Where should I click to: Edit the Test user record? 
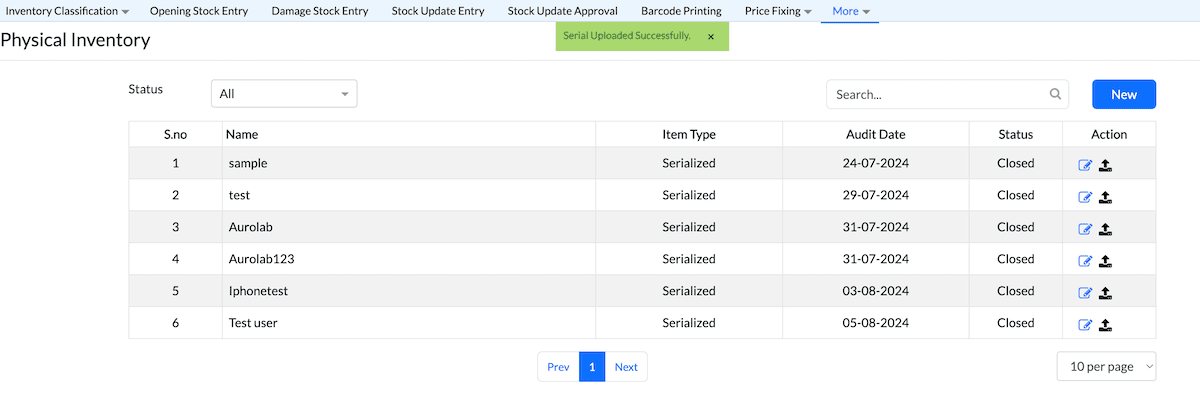(x=1085, y=325)
